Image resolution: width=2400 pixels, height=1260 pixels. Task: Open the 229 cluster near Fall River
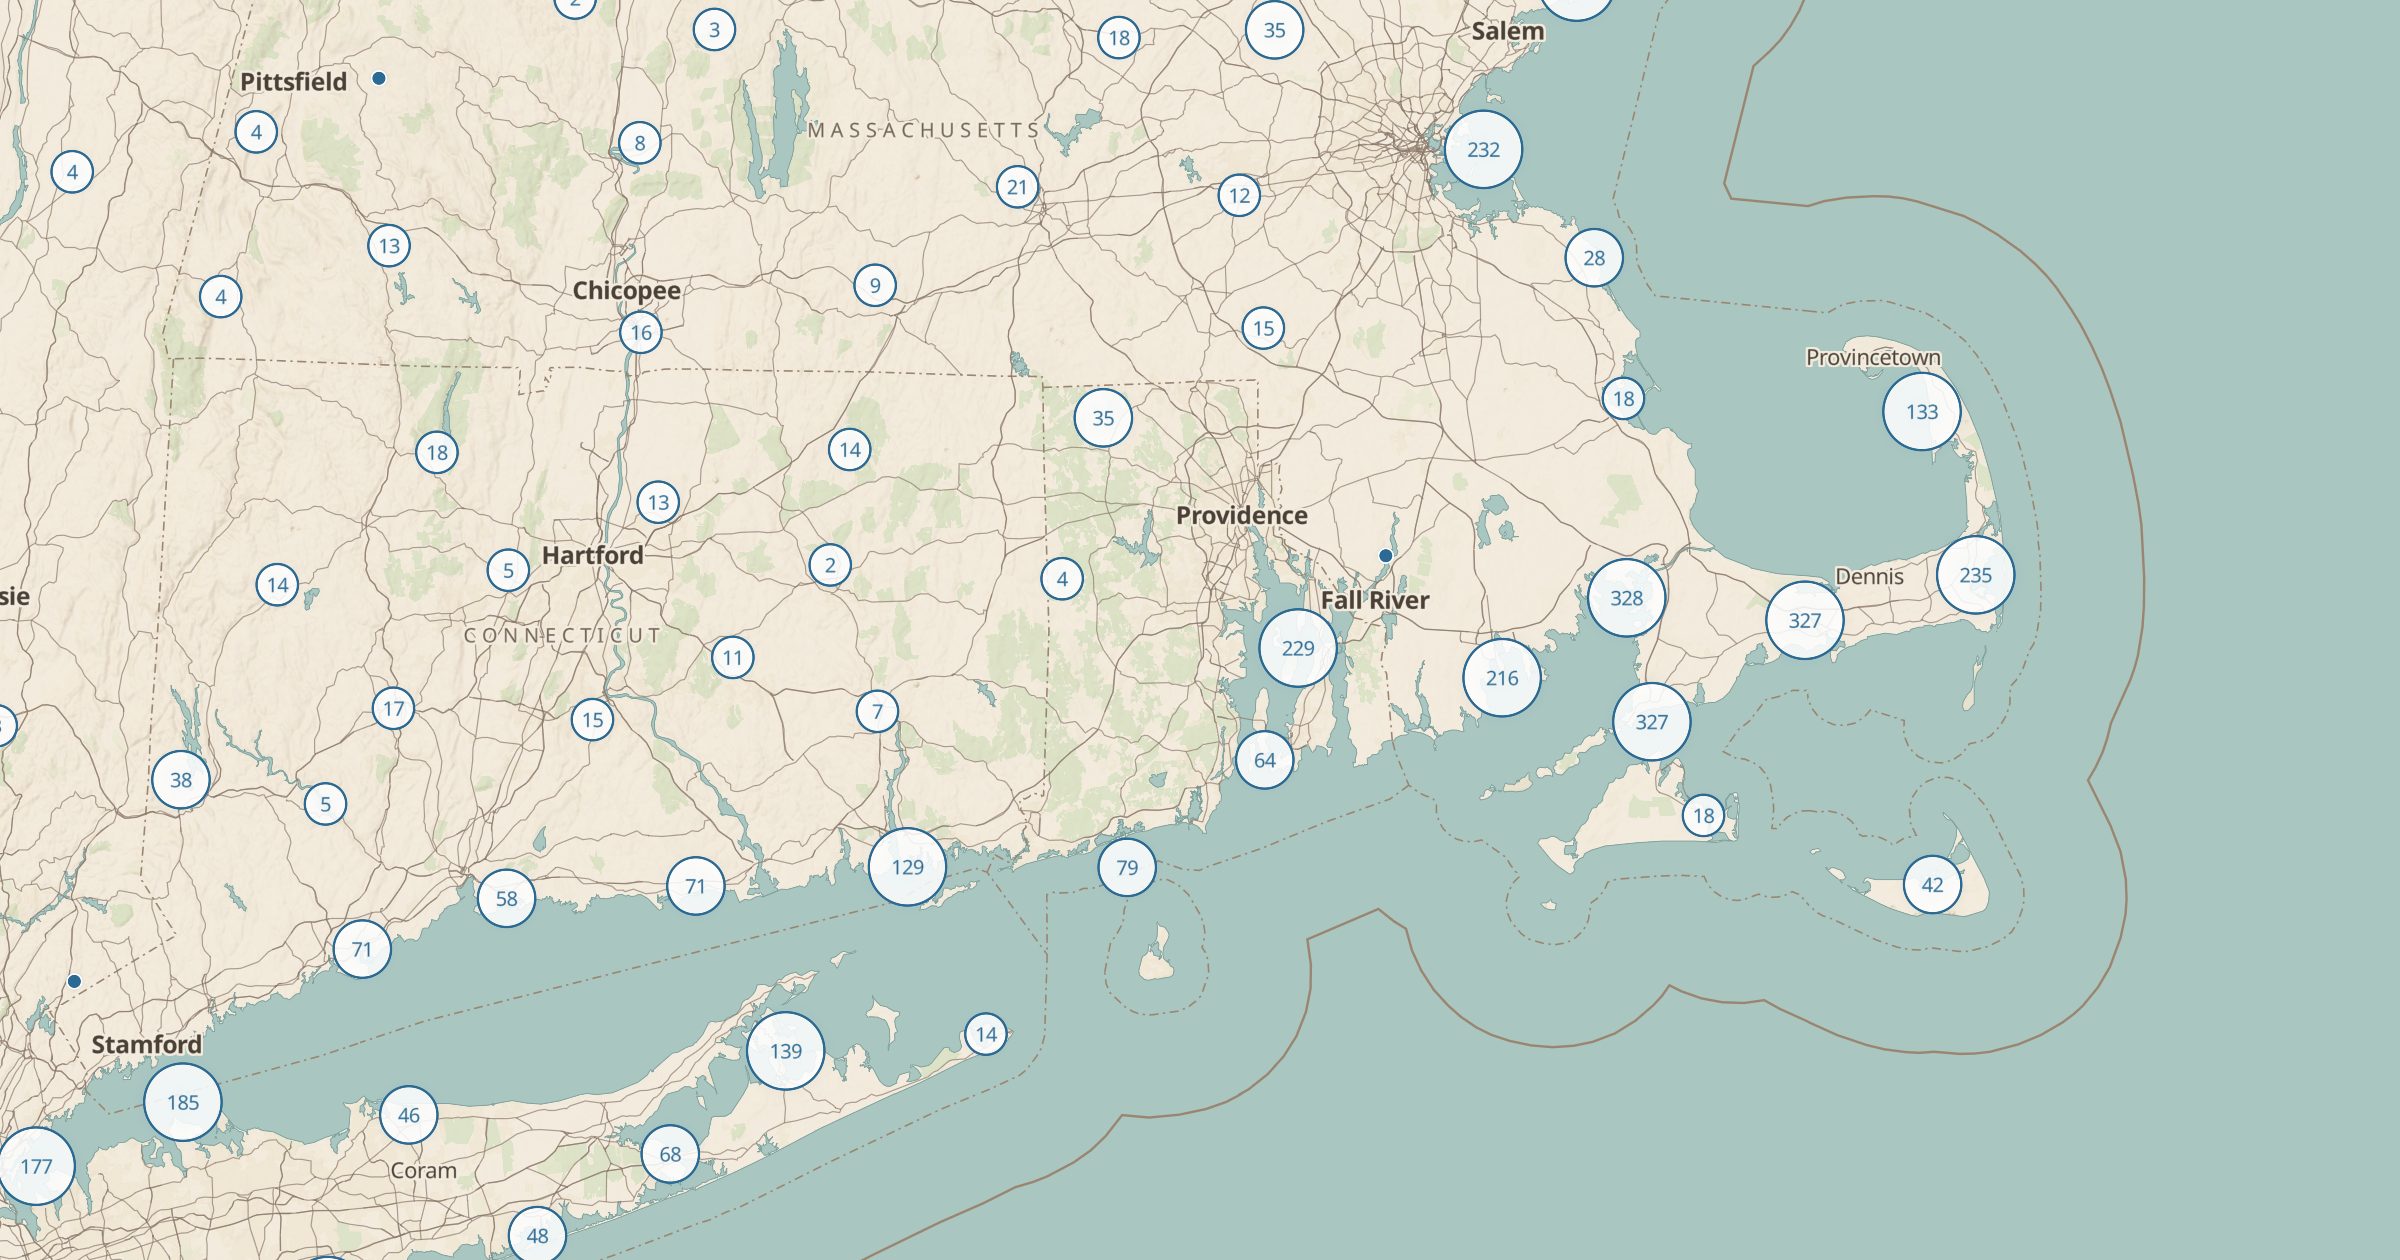1298,648
